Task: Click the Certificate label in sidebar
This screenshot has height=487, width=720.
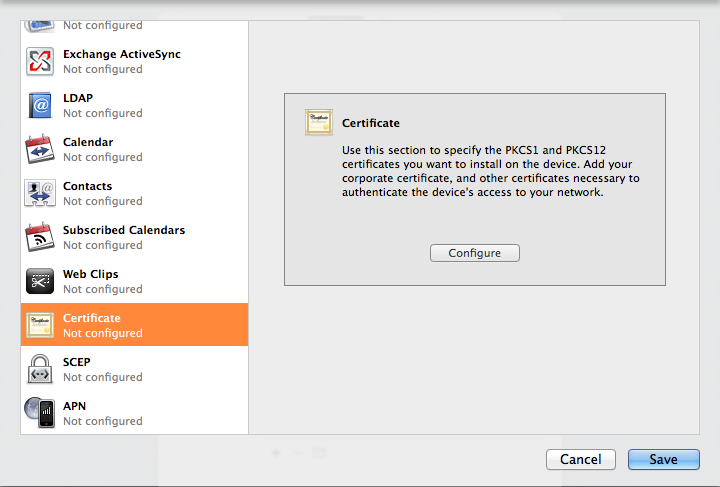Action: 92,318
